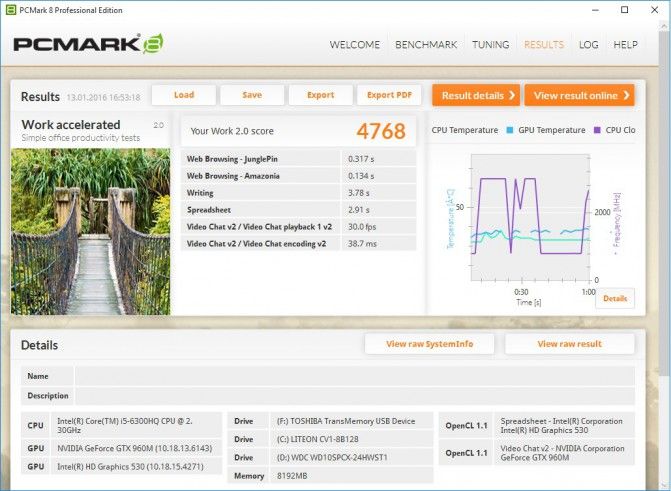Click Web Browsing - Amazonia row
Image resolution: width=671 pixels, height=491 pixels.
tap(298, 176)
